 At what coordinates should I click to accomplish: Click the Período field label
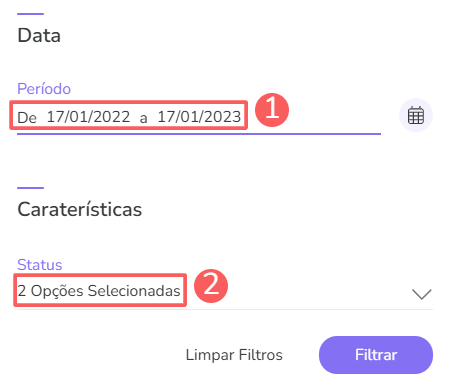pos(44,89)
